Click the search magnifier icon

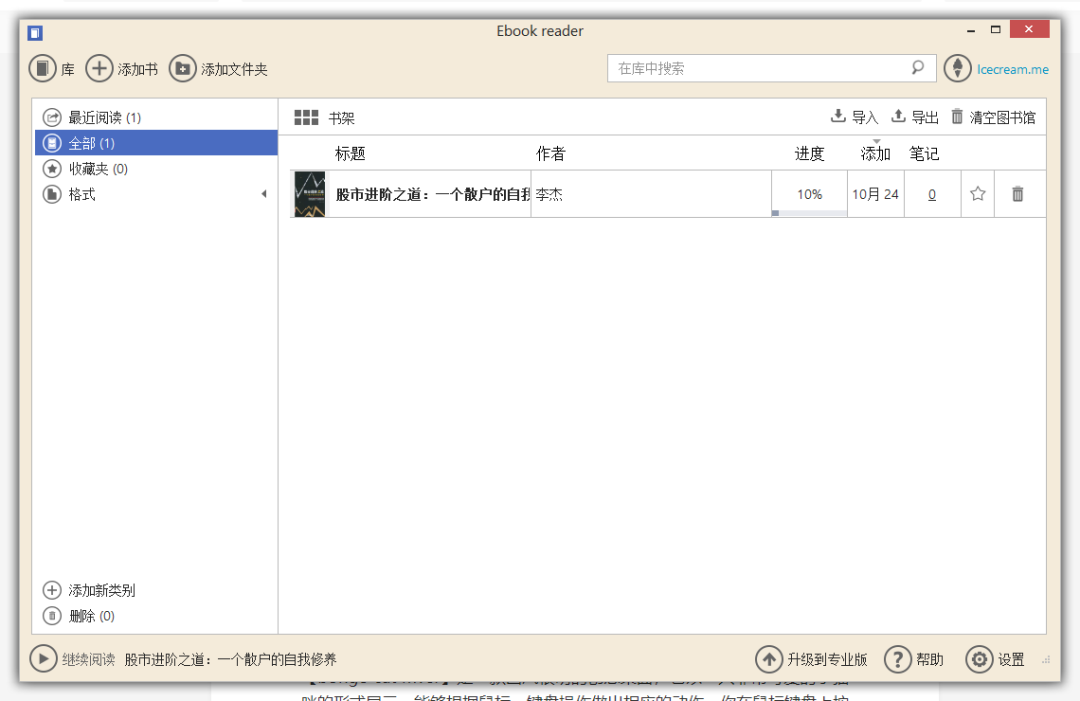click(x=917, y=67)
